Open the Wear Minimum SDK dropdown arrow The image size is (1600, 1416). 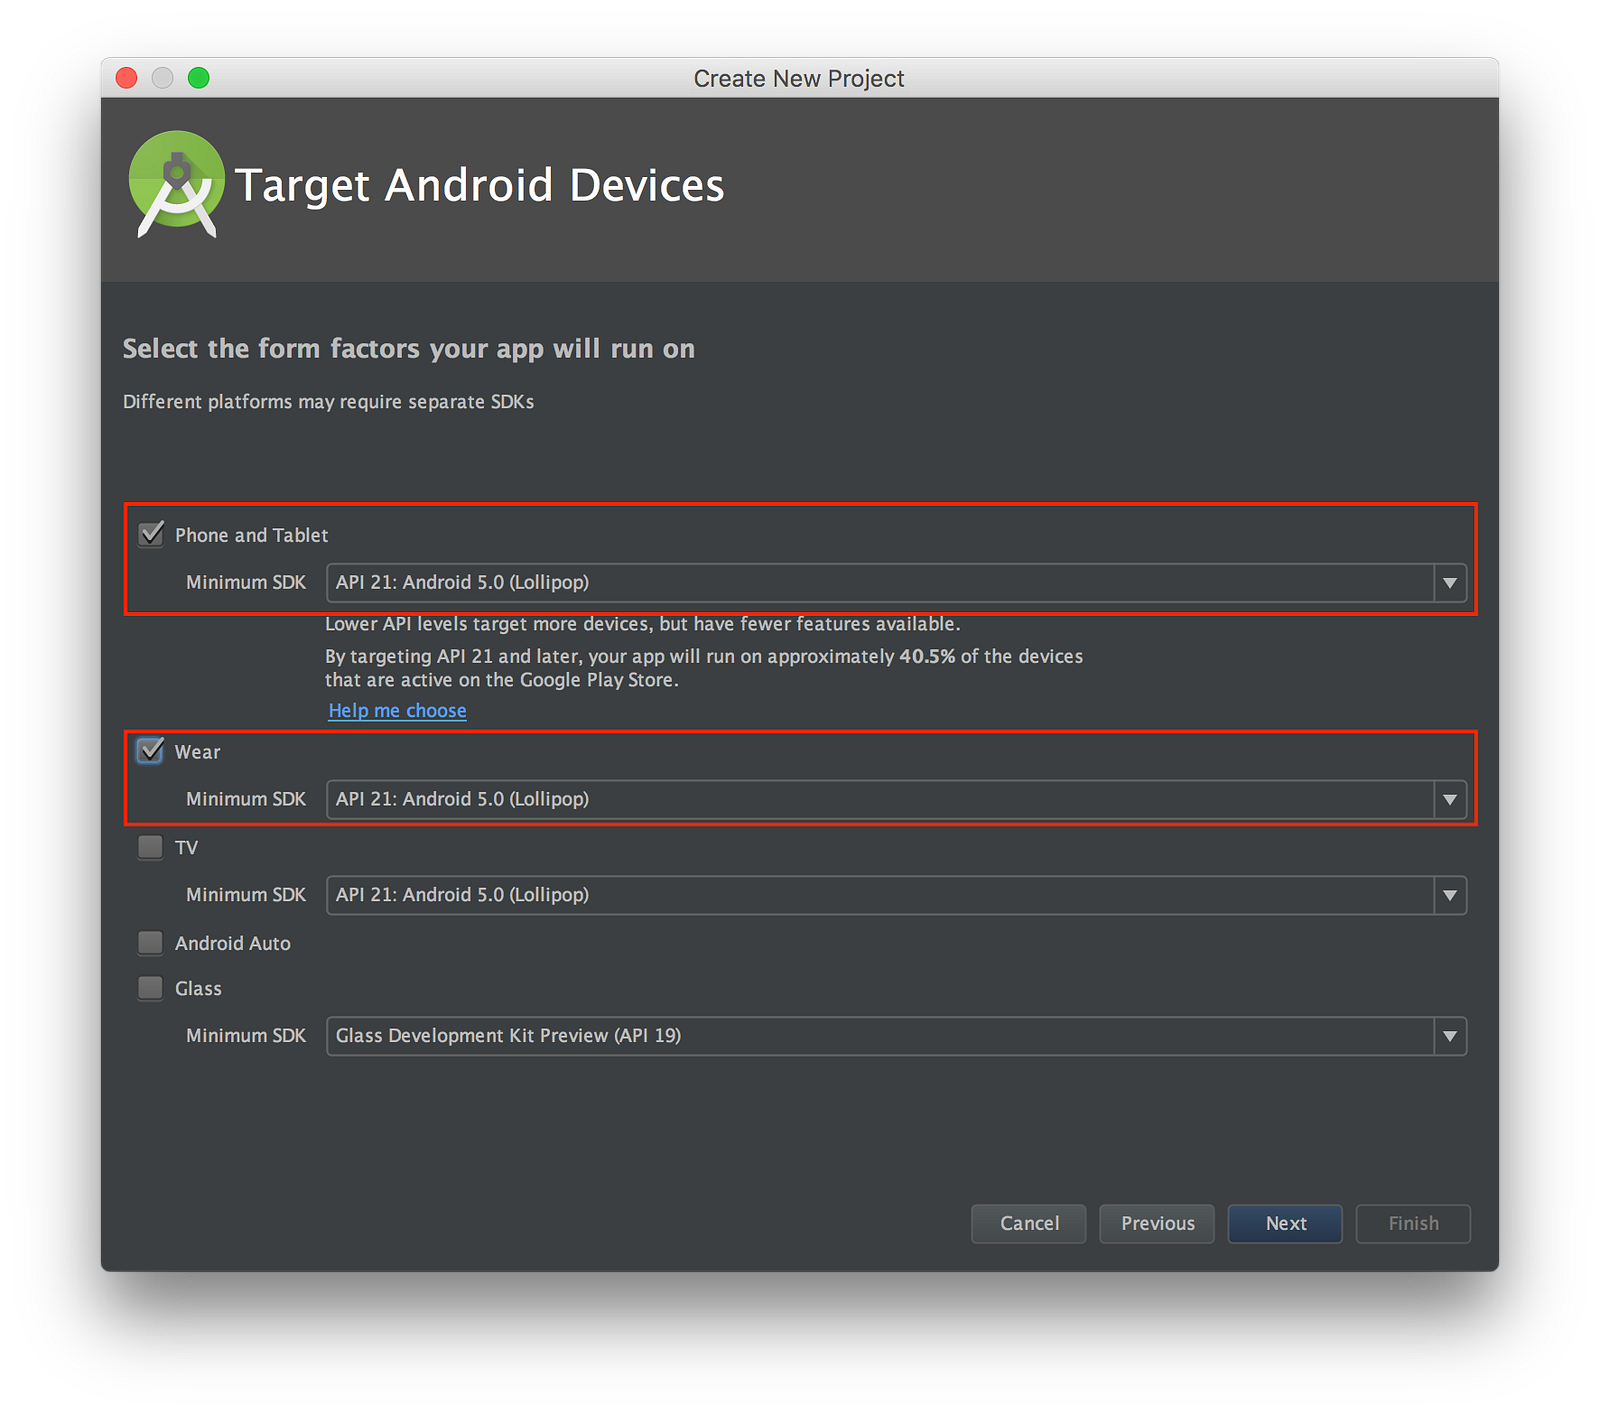pyautogui.click(x=1450, y=800)
